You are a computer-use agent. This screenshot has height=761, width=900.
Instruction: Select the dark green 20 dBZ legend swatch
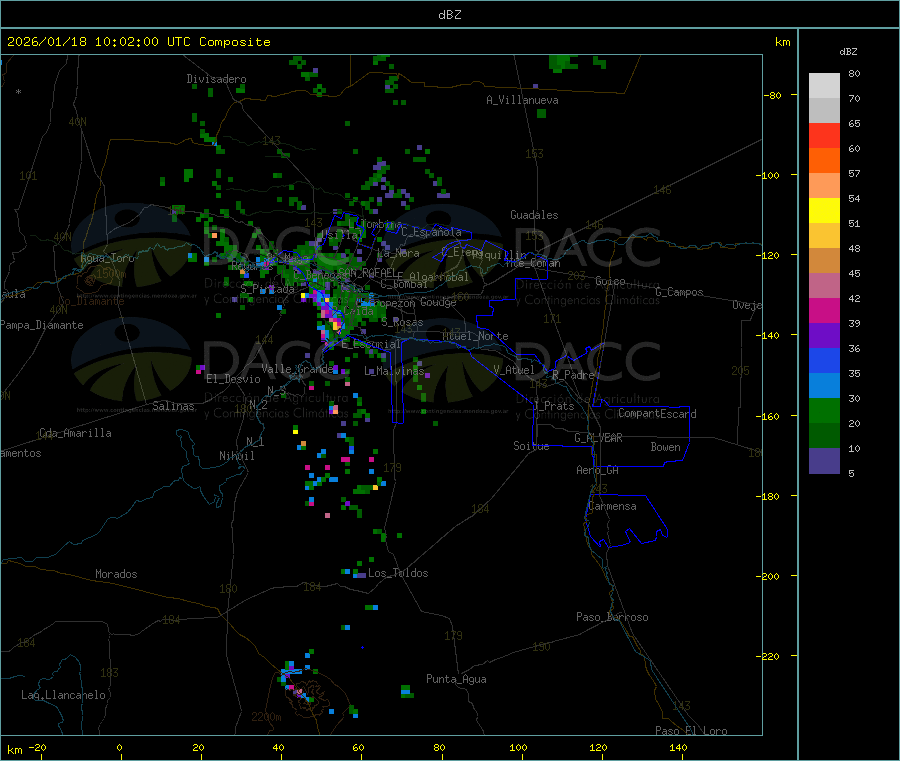pos(824,436)
